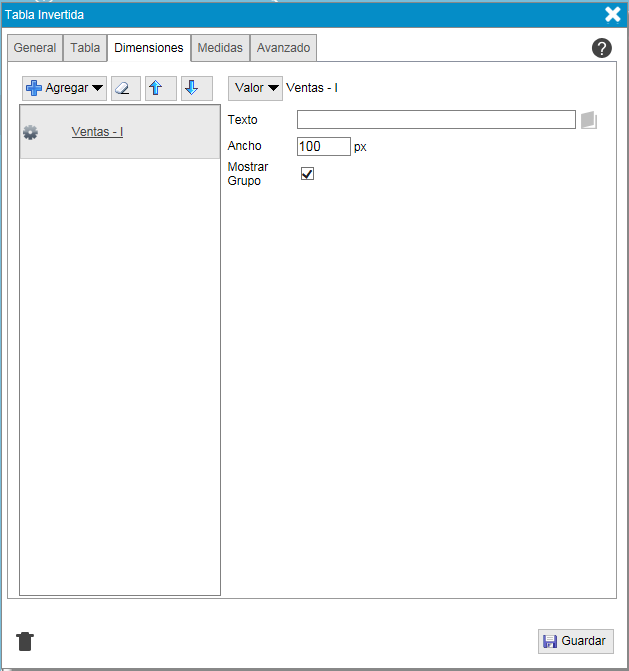Close the Tabla Invertida dialog
Viewport: 629px width, 671px height.
pyautogui.click(x=612, y=14)
